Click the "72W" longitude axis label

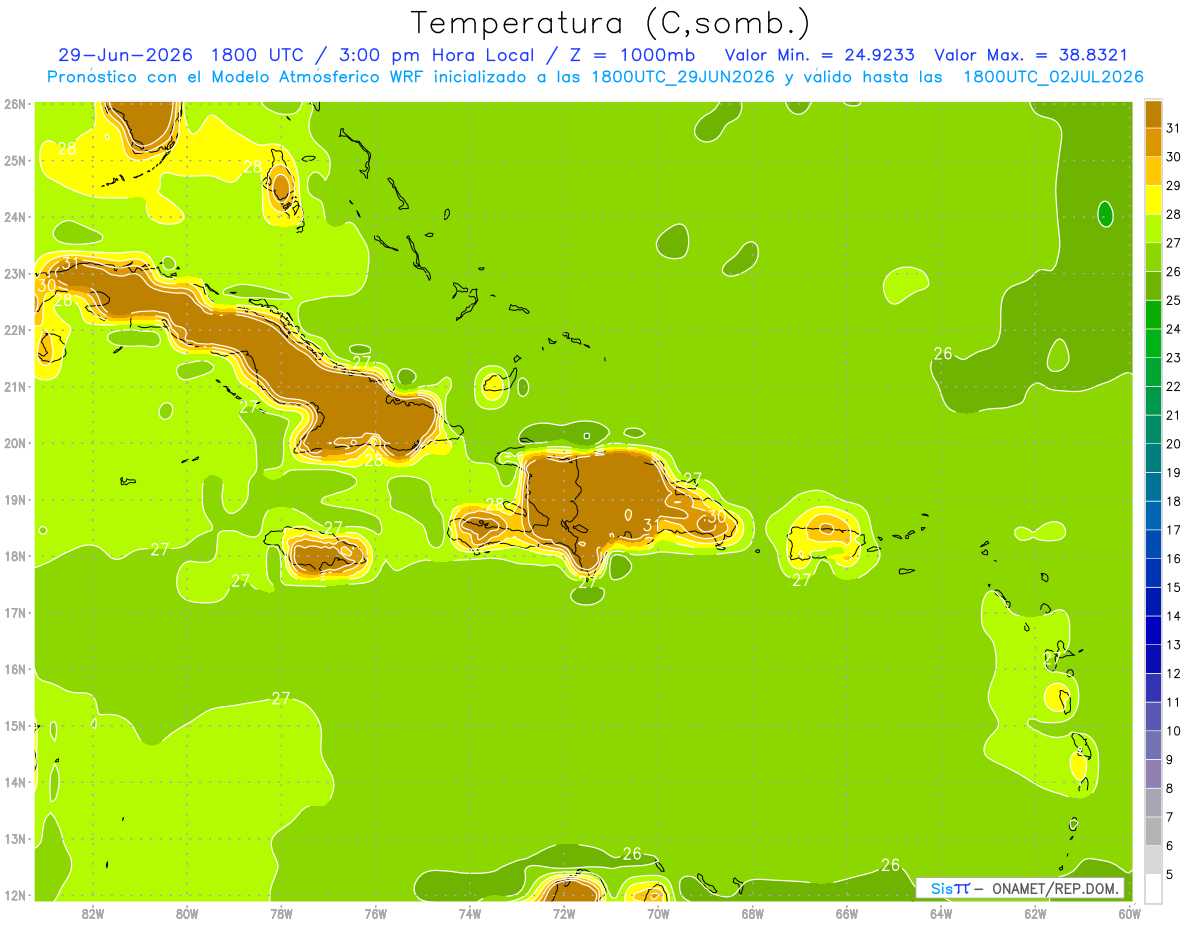pos(564,913)
